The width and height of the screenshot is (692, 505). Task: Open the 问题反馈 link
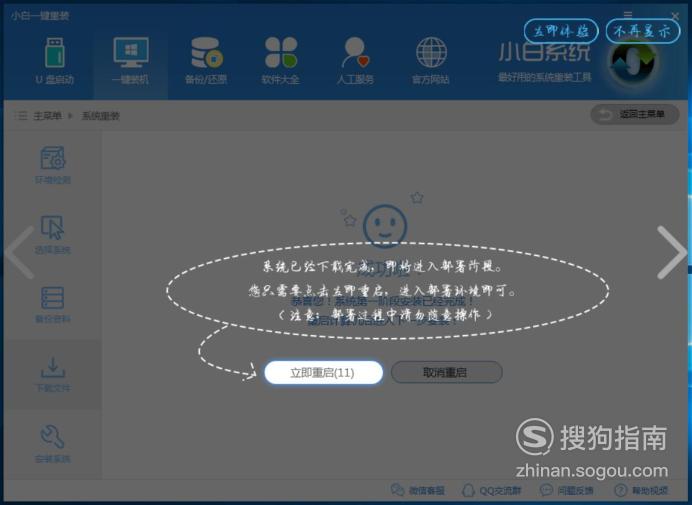tap(567, 490)
